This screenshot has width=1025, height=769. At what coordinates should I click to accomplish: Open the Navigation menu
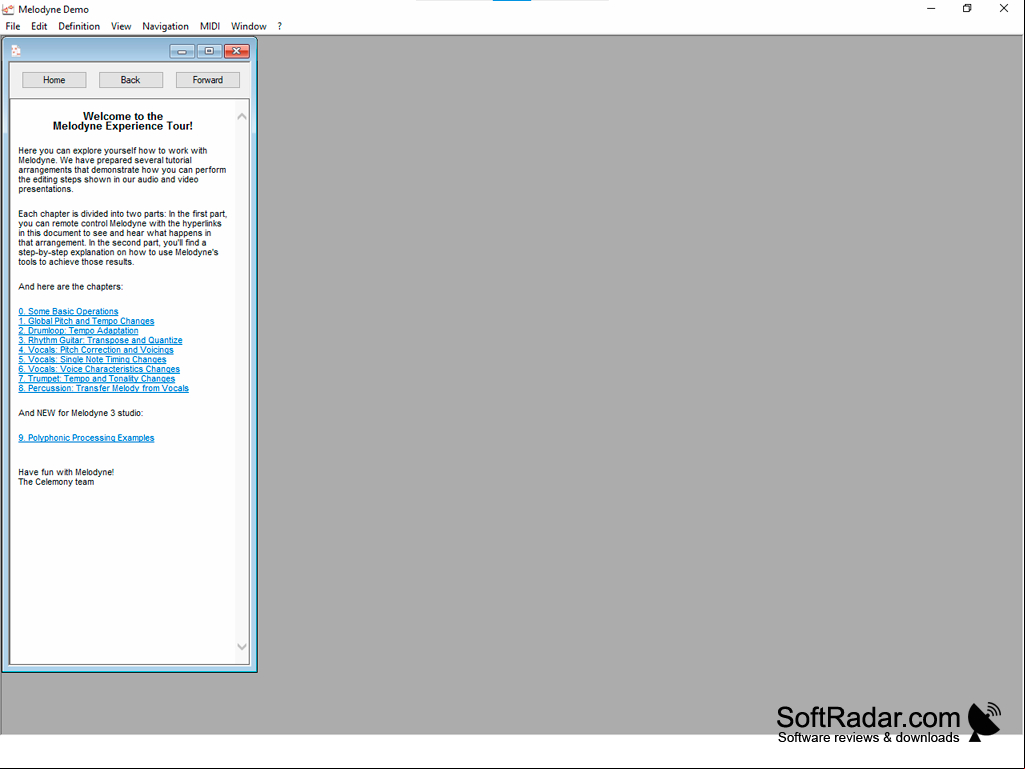click(x=165, y=26)
